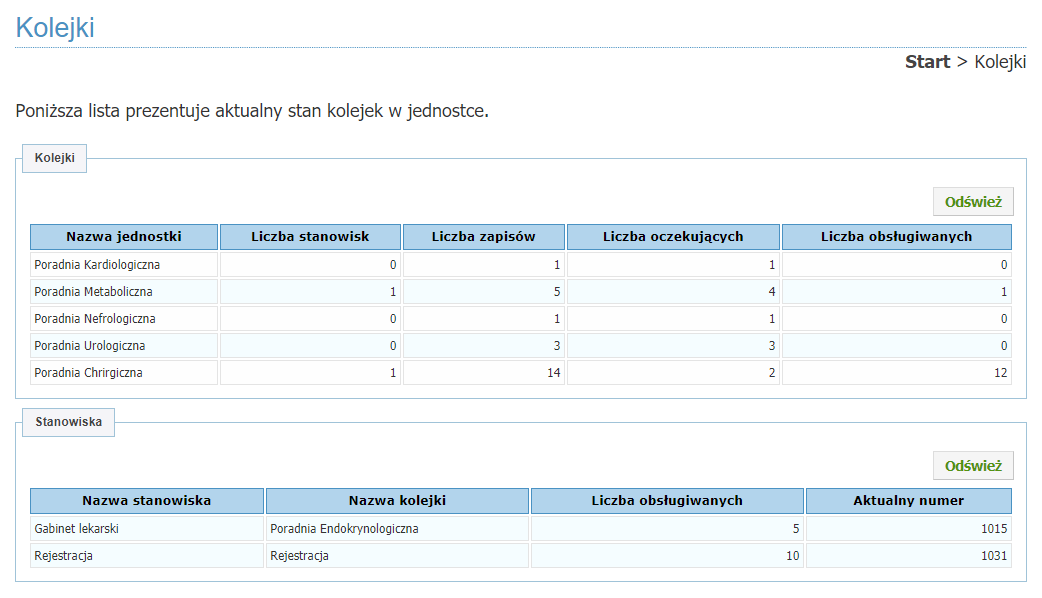The image size is (1042, 598).
Task: Select the Gabinet lekarski station row
Action: coord(77,529)
